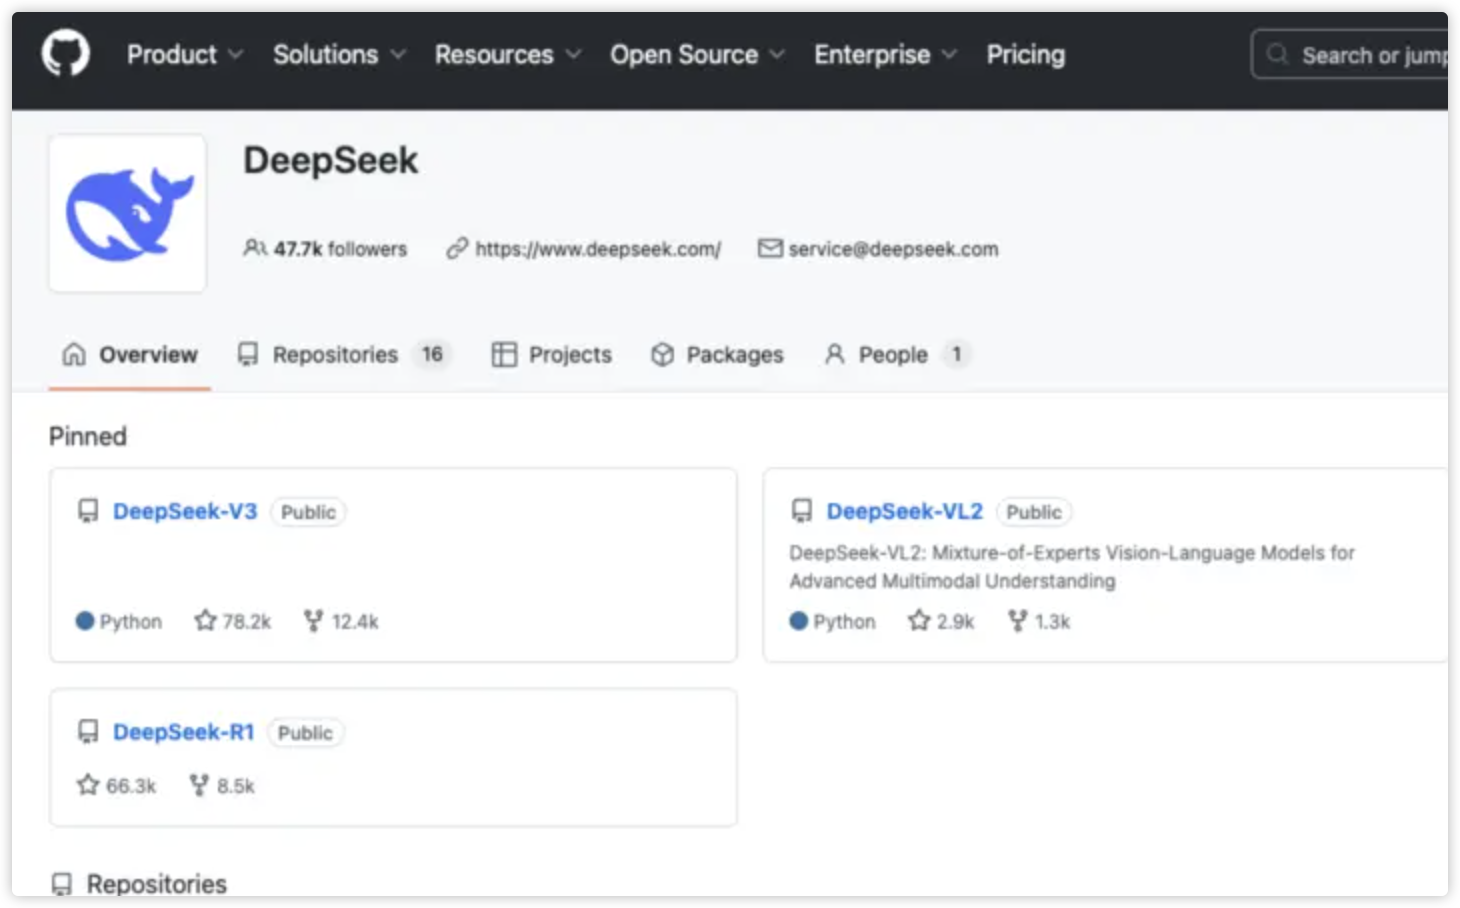Image resolution: width=1460 pixels, height=908 pixels.
Task: Open the GitHub home logo
Action: point(66,53)
